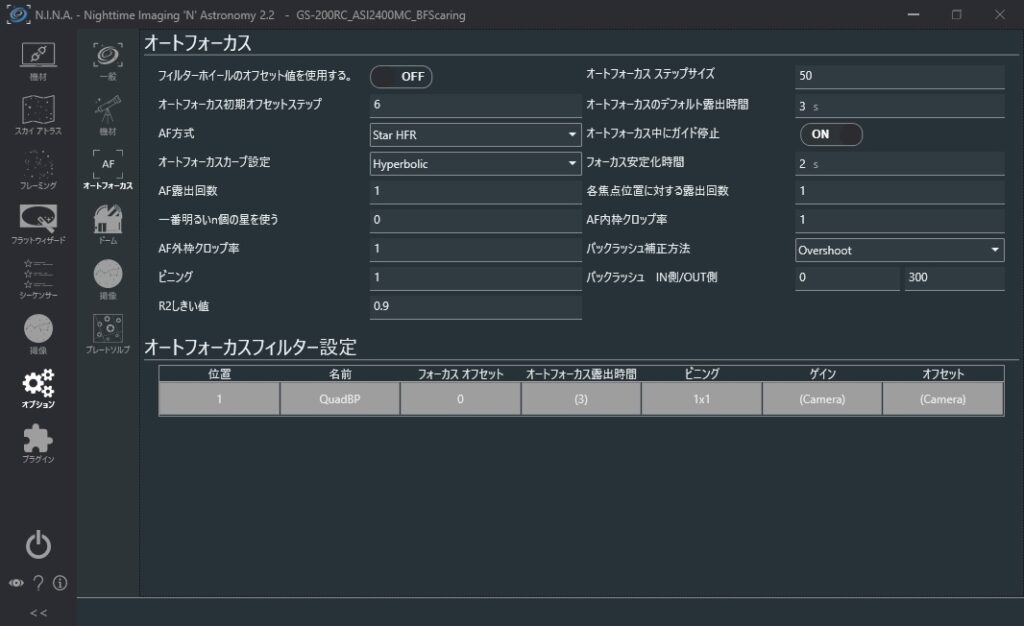Select the offset (Camera) cell in last column

[x=943, y=399]
